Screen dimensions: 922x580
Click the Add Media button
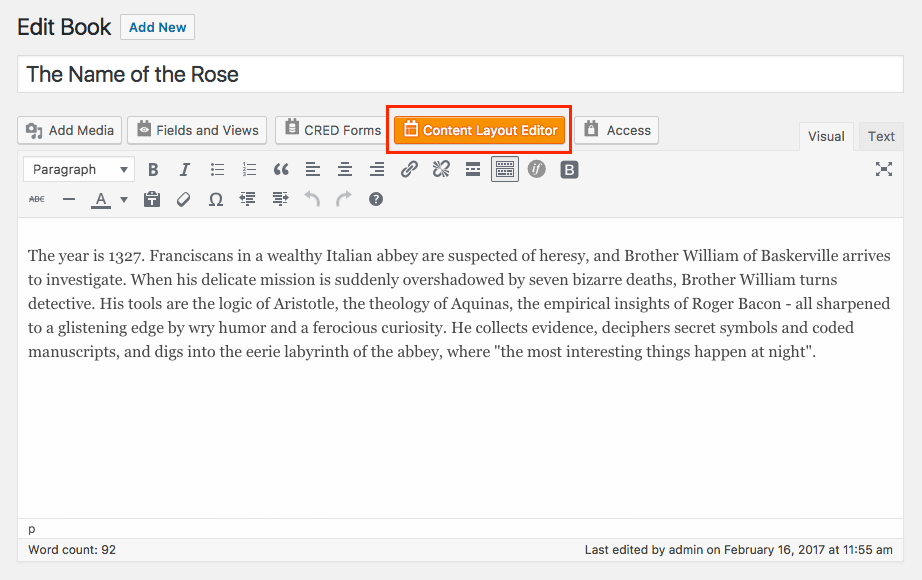click(69, 131)
